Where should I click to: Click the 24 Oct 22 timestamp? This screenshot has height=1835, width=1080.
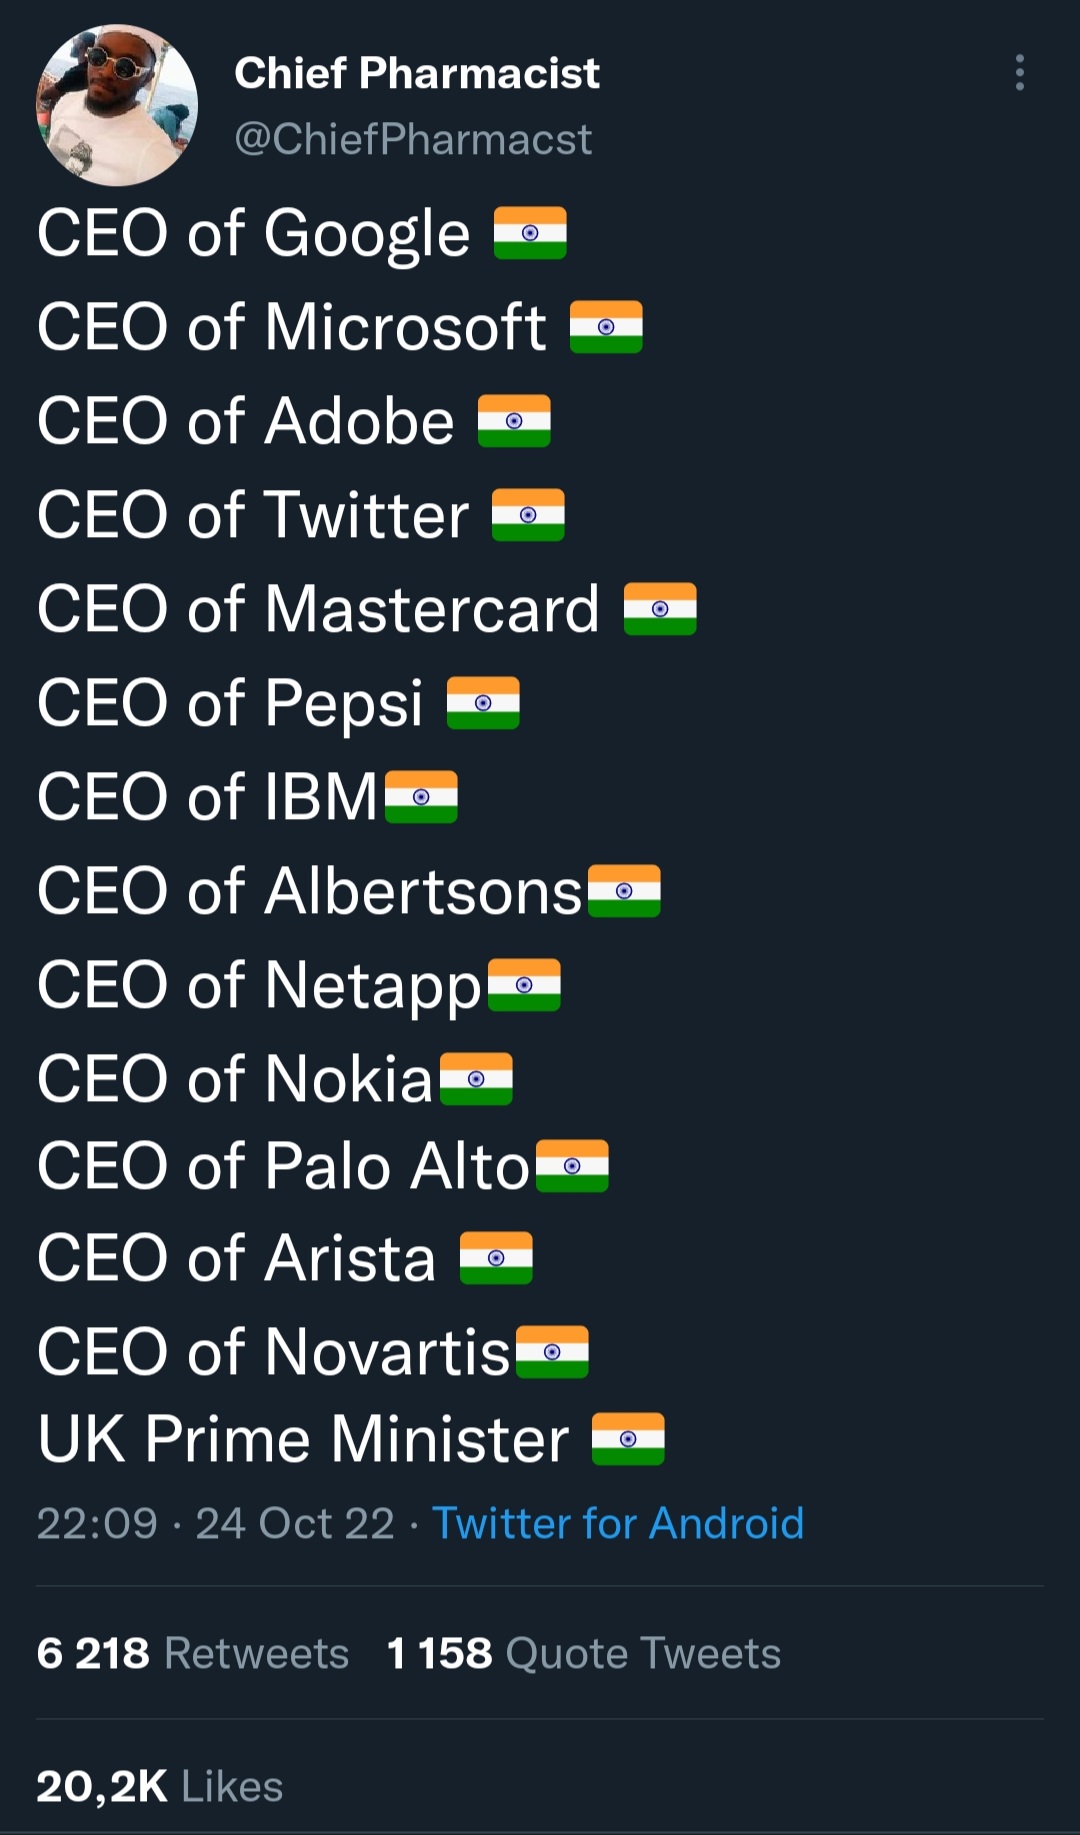294,1523
